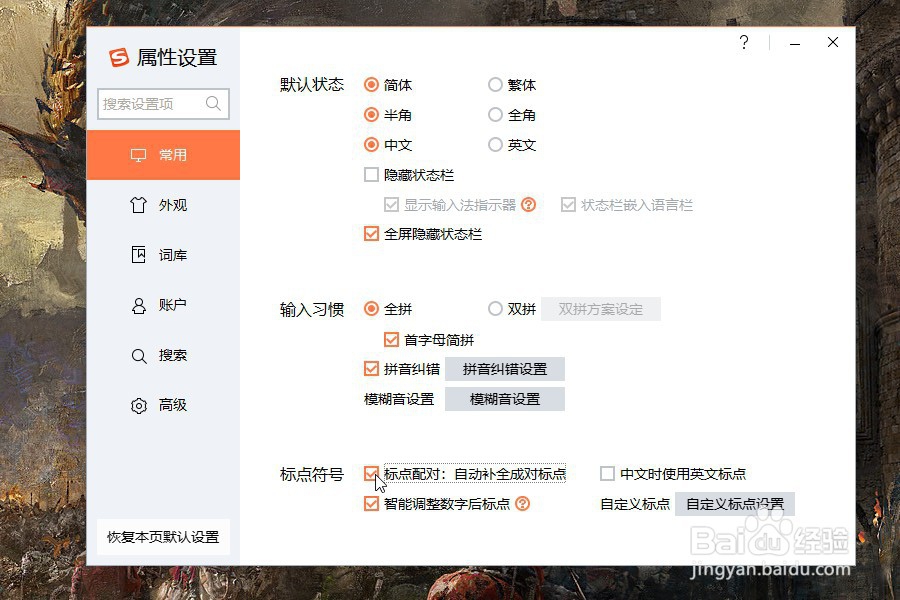Select the 双拼 input mode radio button
The height and width of the screenshot is (600, 900).
tap(495, 309)
